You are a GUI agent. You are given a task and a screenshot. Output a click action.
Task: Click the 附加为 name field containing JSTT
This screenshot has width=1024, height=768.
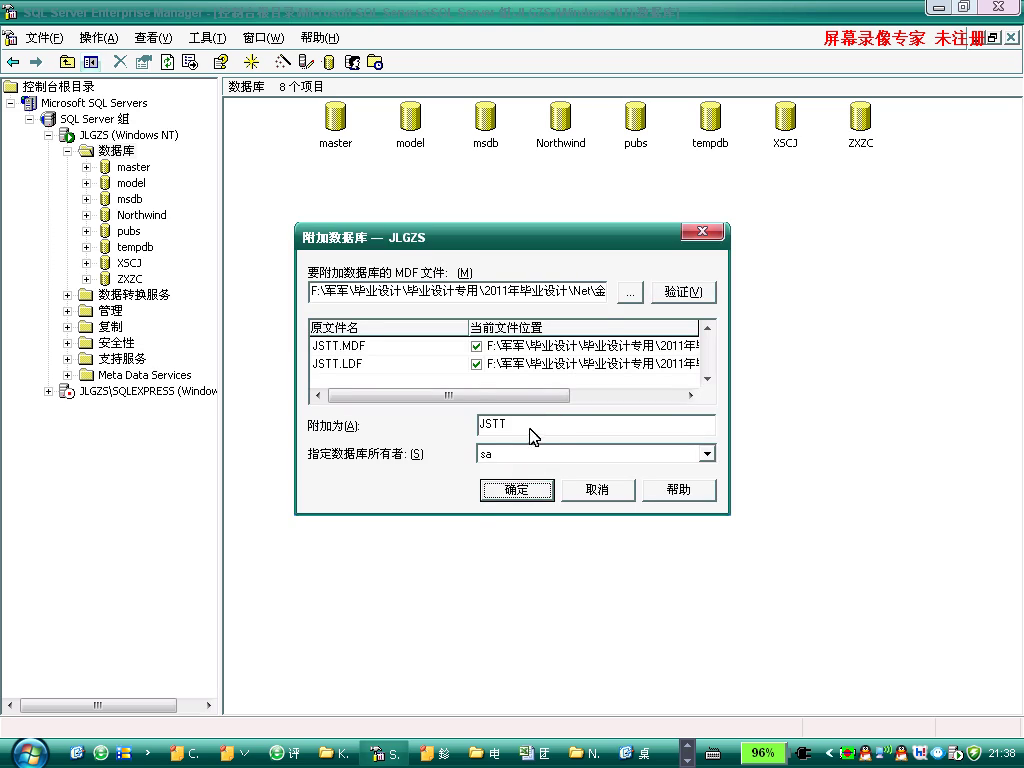596,424
